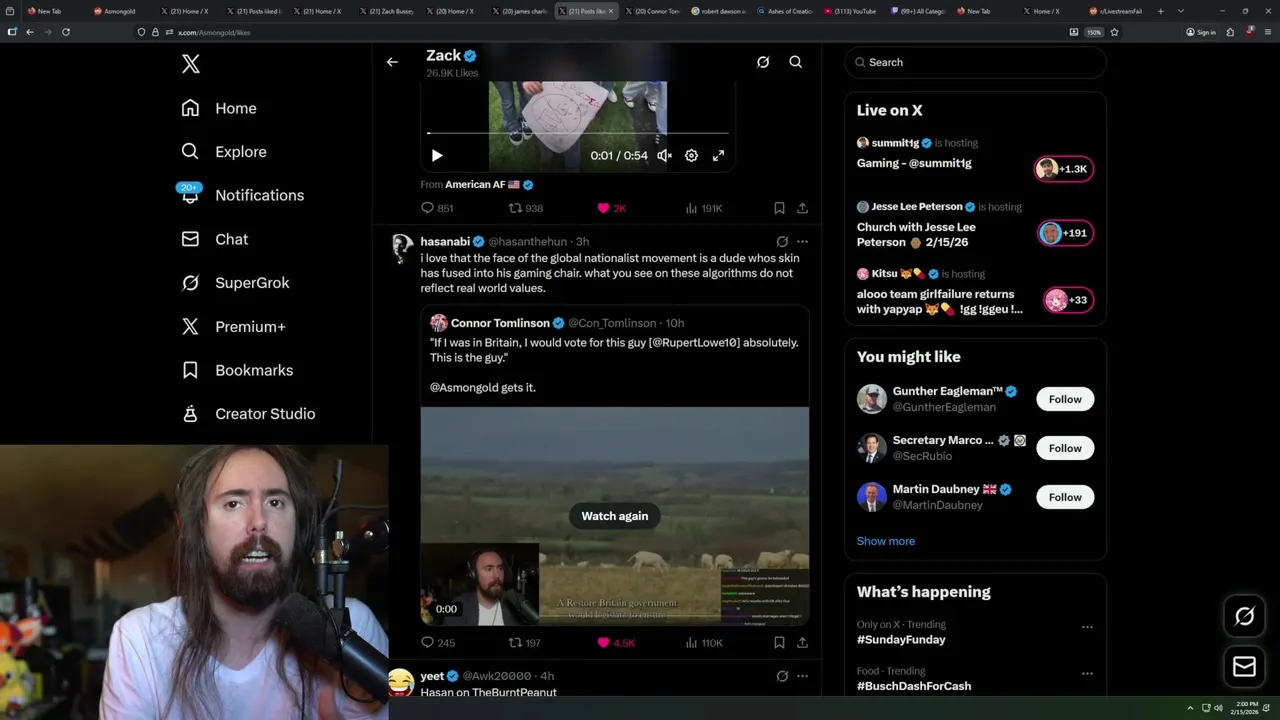Follow Secretary Marco Rubio
The height and width of the screenshot is (720, 1280).
tap(1065, 448)
